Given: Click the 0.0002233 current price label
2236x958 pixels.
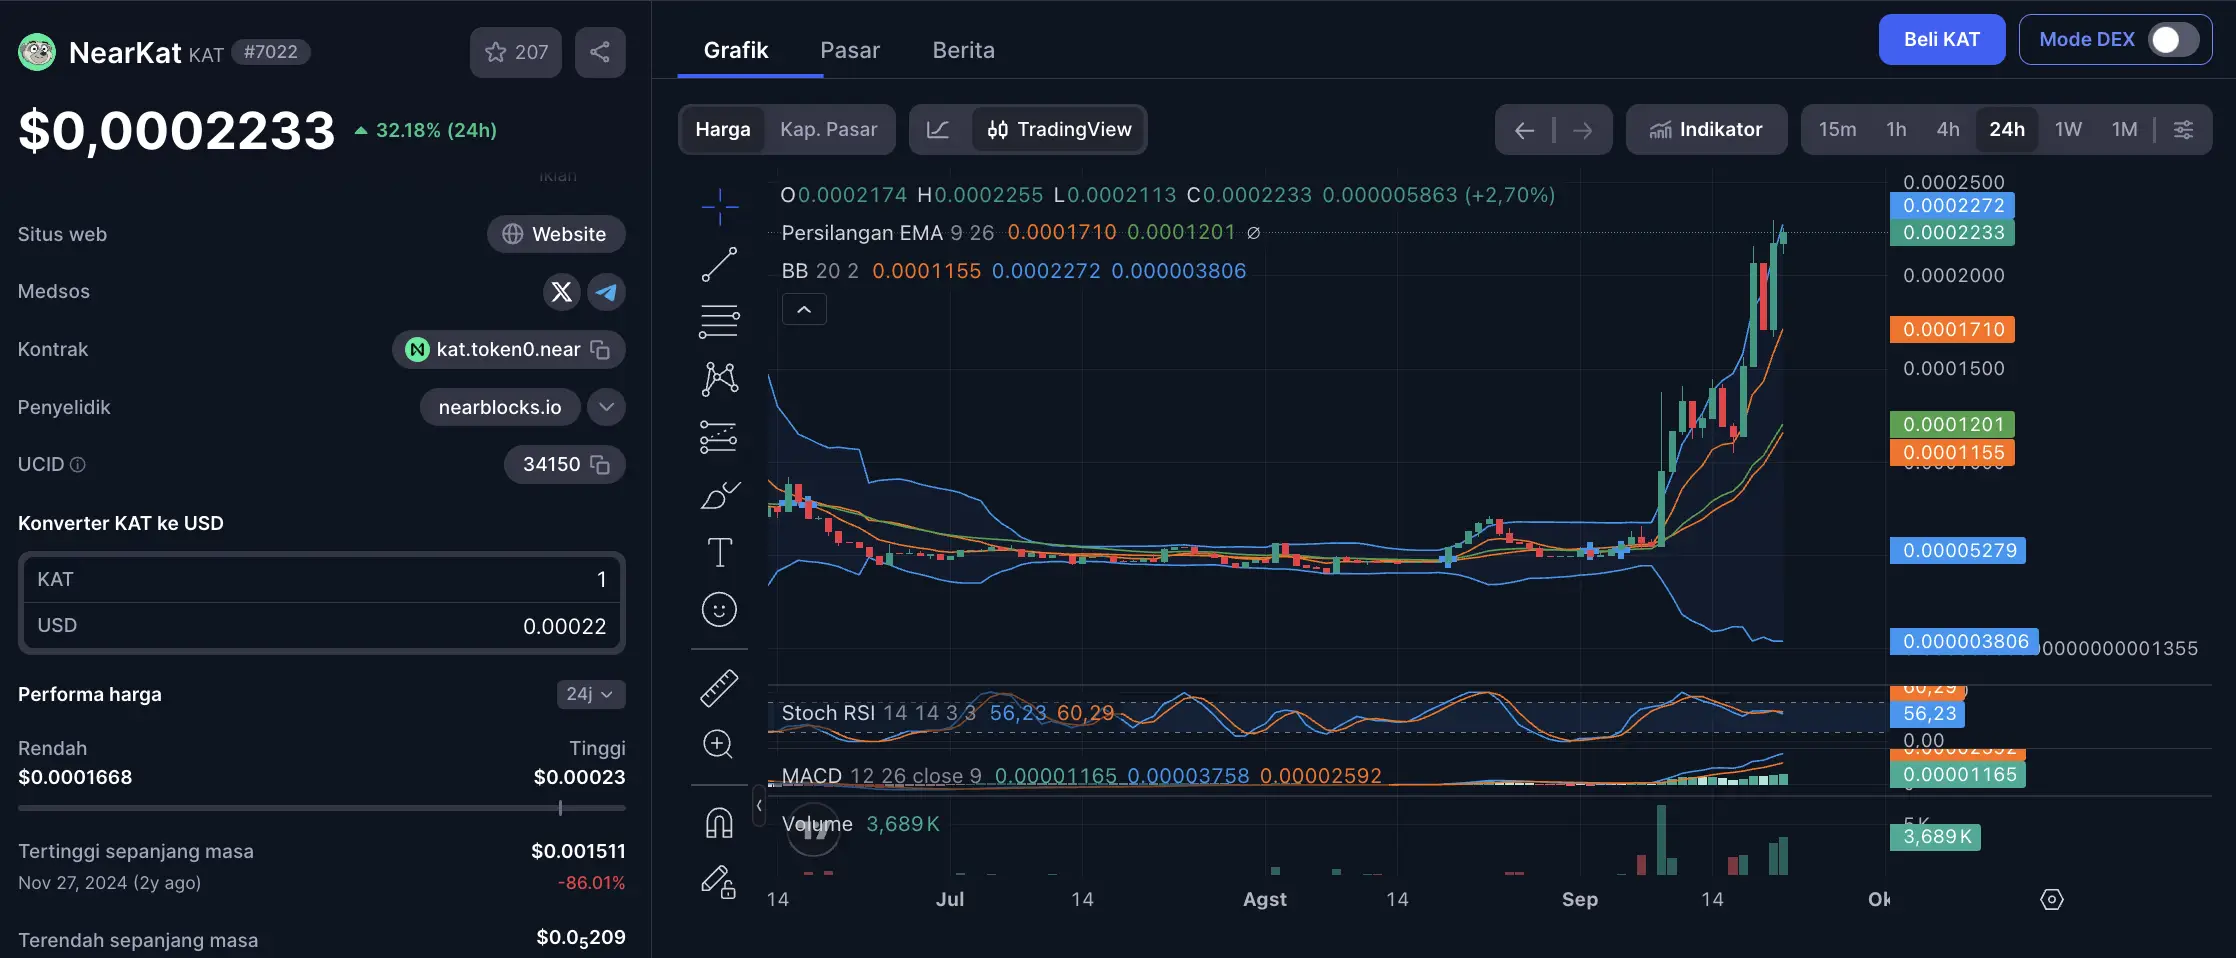Looking at the screenshot, I should 1952,233.
